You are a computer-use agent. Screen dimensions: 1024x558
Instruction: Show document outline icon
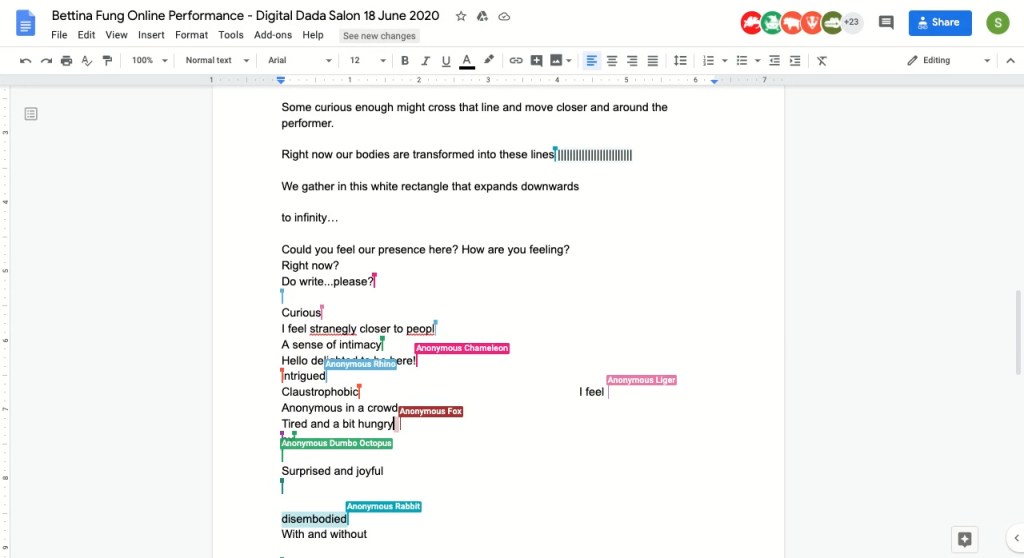(31, 114)
